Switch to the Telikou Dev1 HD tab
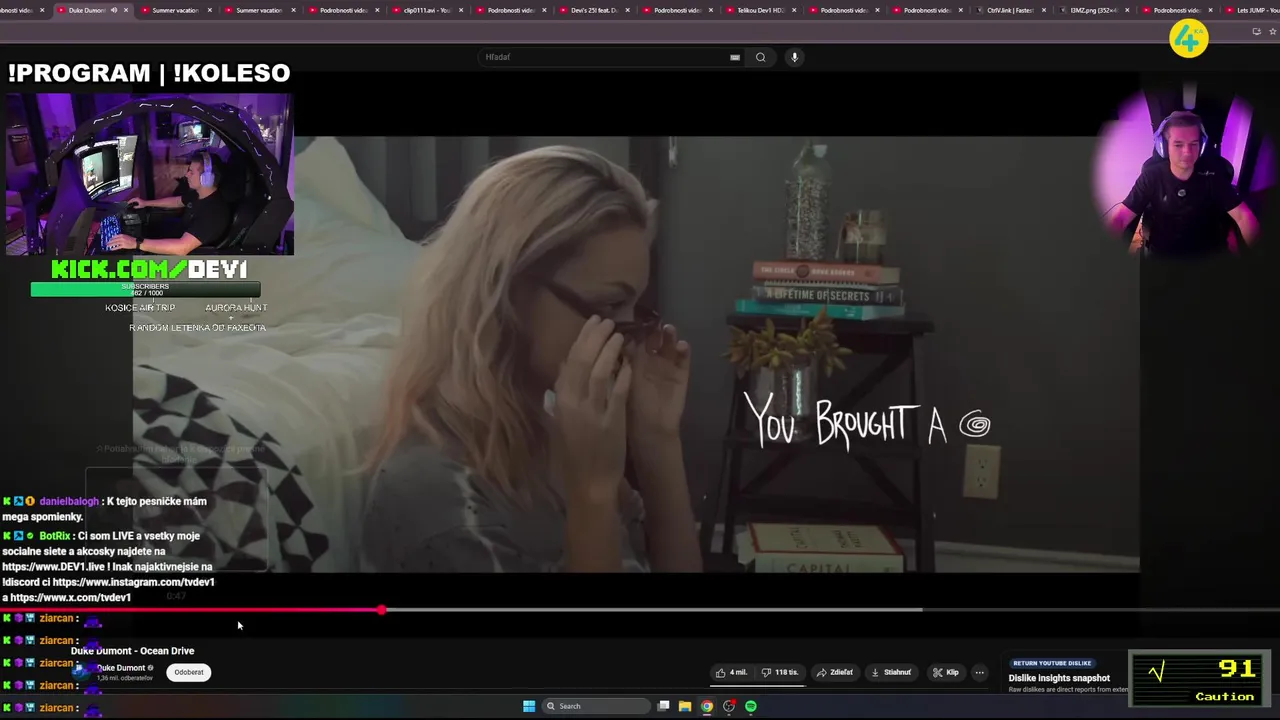 coord(760,10)
